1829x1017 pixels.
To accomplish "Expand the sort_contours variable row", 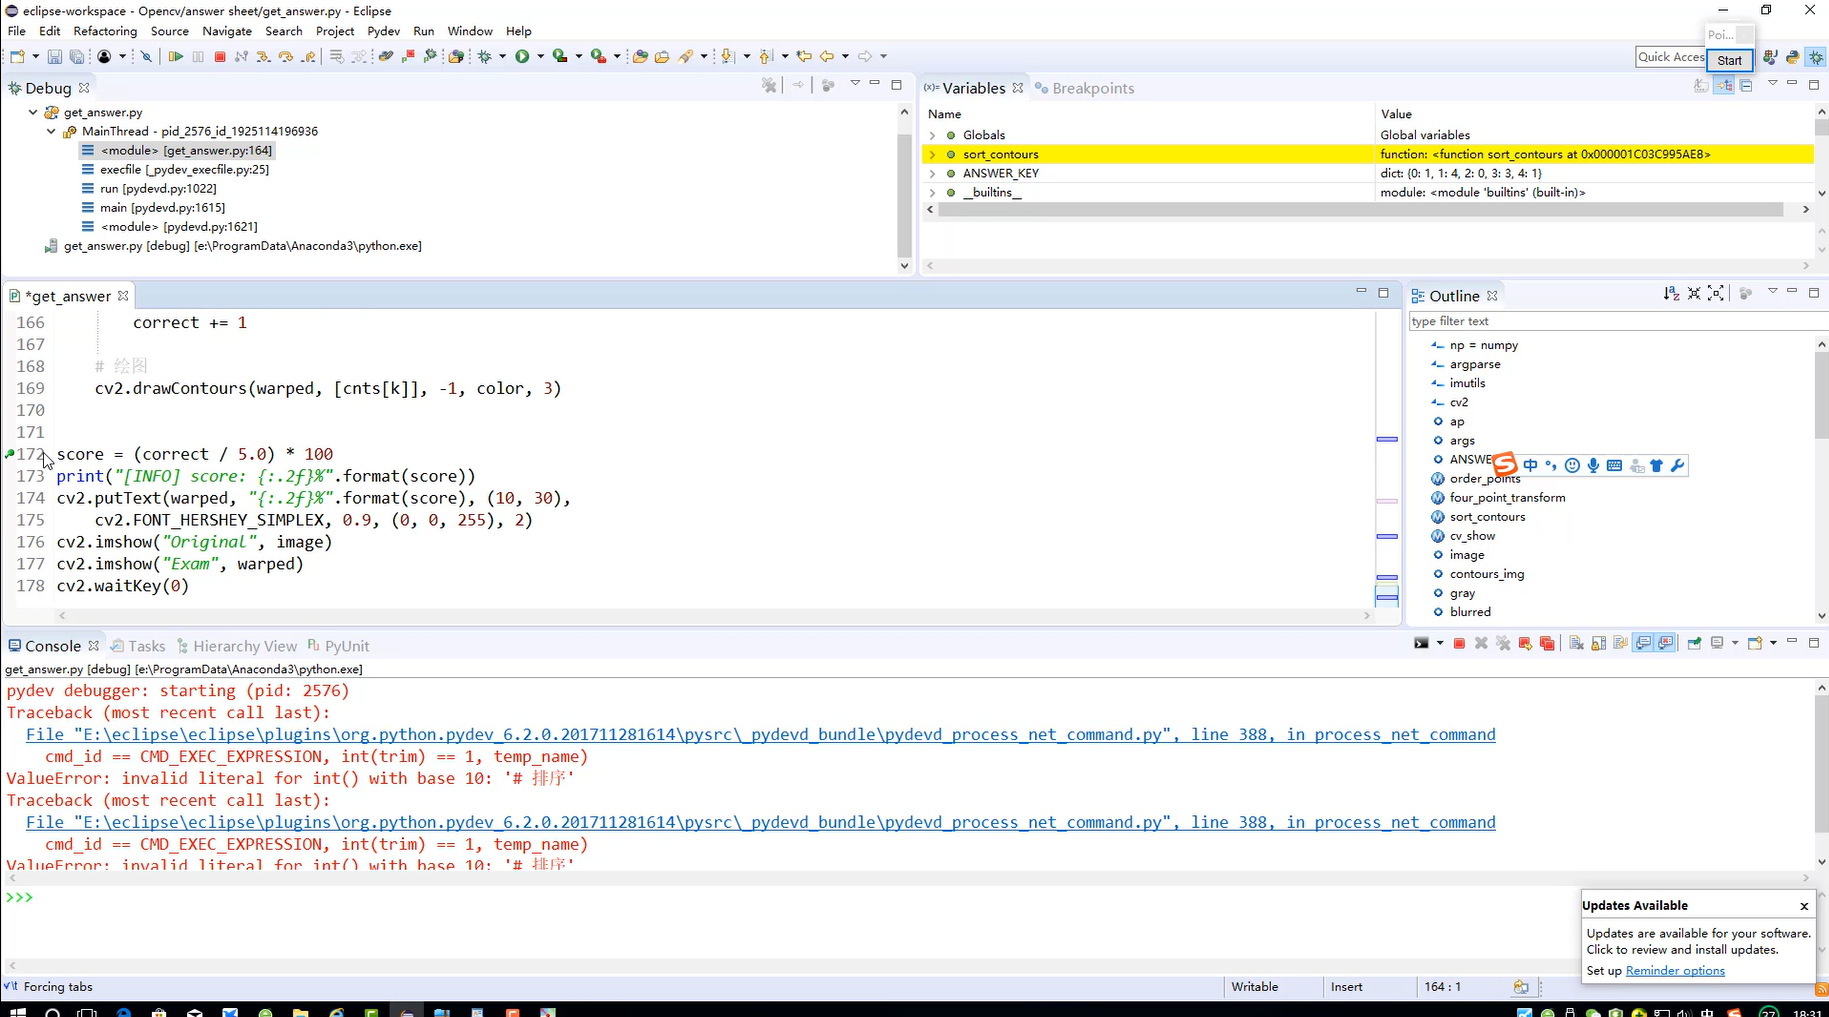I will click(932, 154).
